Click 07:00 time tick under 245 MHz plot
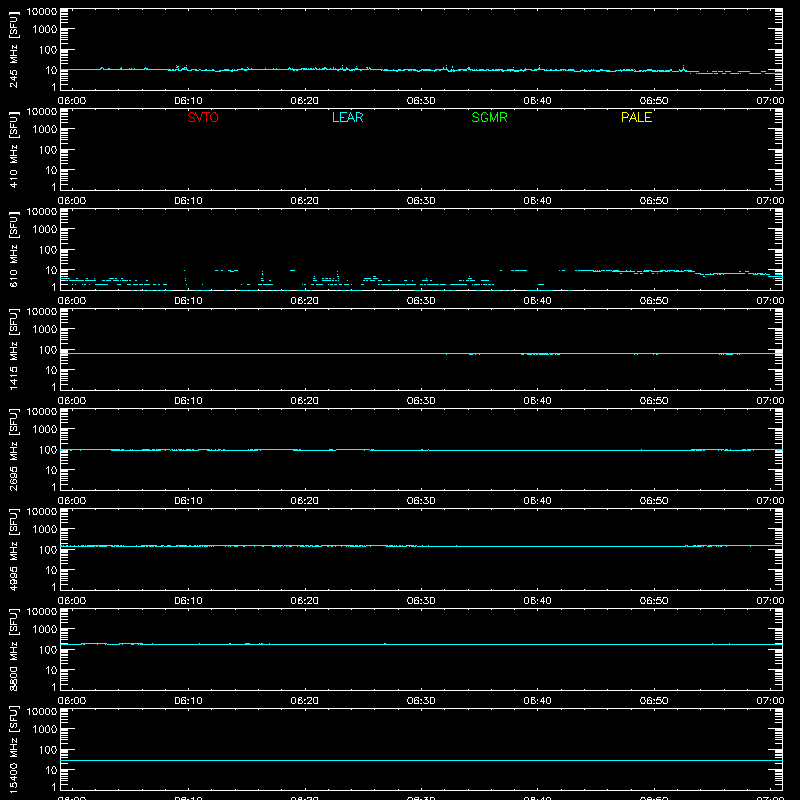 (x=770, y=101)
